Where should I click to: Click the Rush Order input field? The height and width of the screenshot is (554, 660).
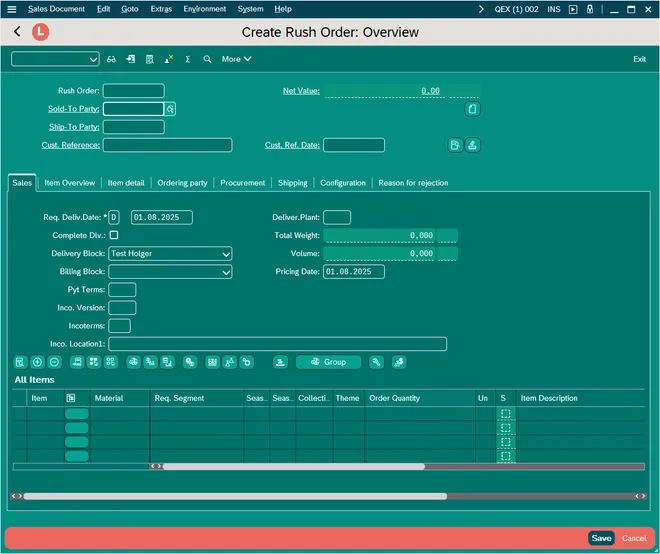pos(134,91)
